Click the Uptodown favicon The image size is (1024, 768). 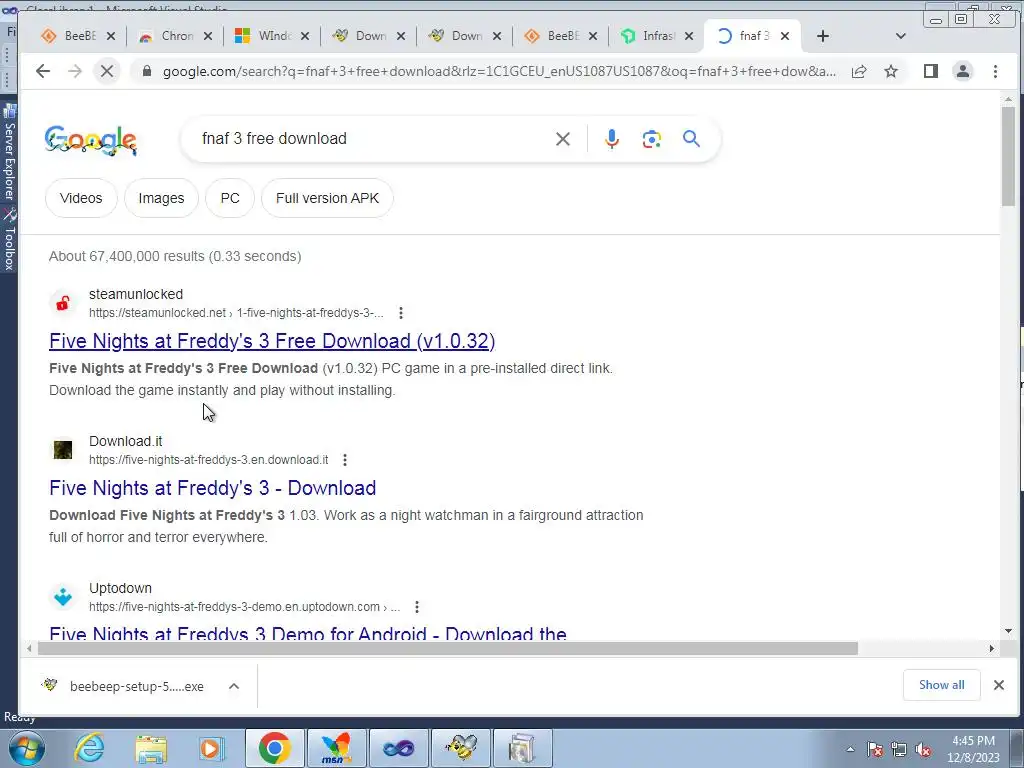coord(63,597)
